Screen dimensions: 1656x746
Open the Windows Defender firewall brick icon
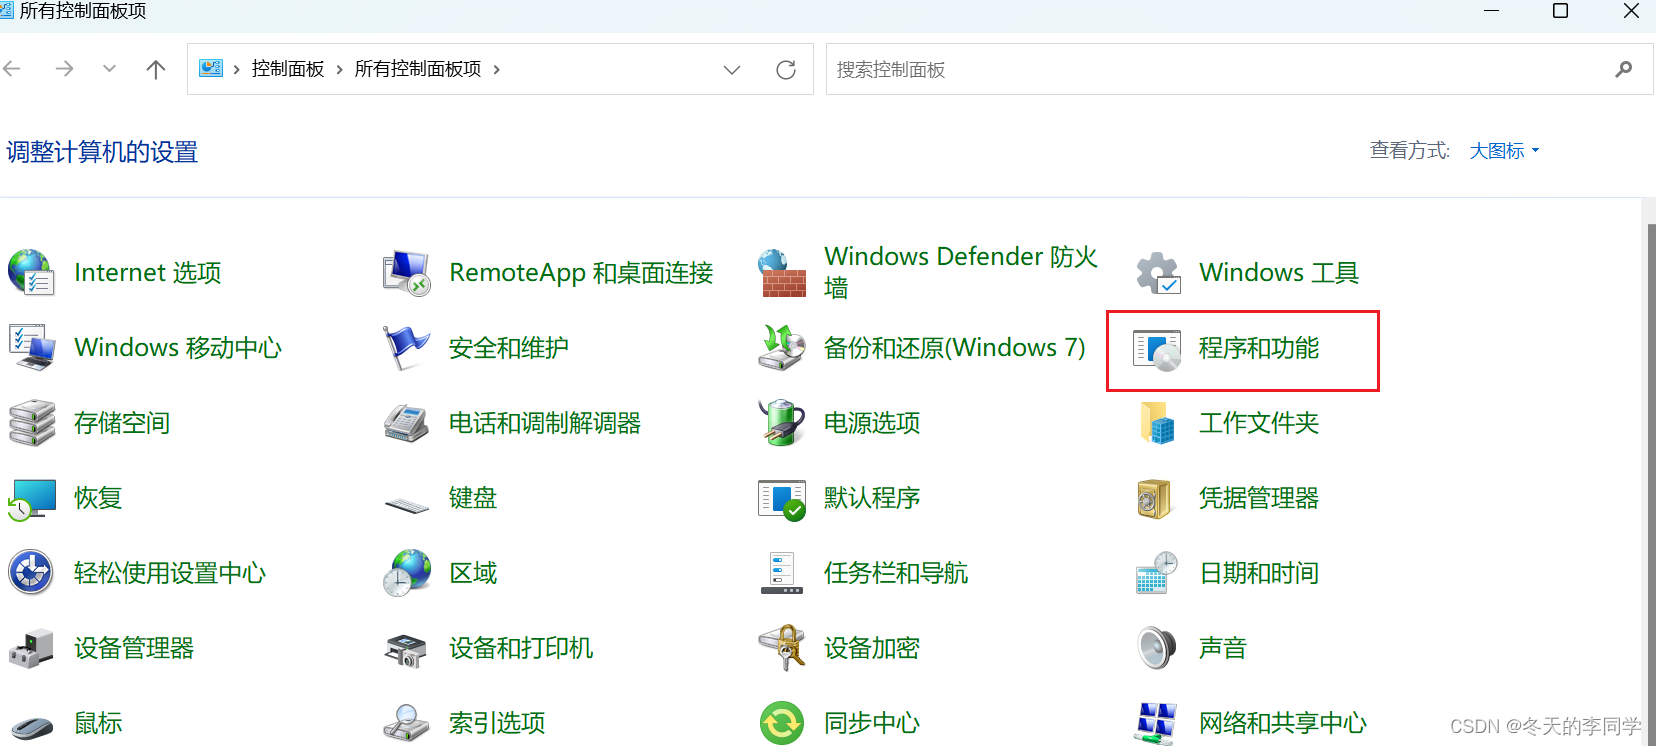coord(782,272)
